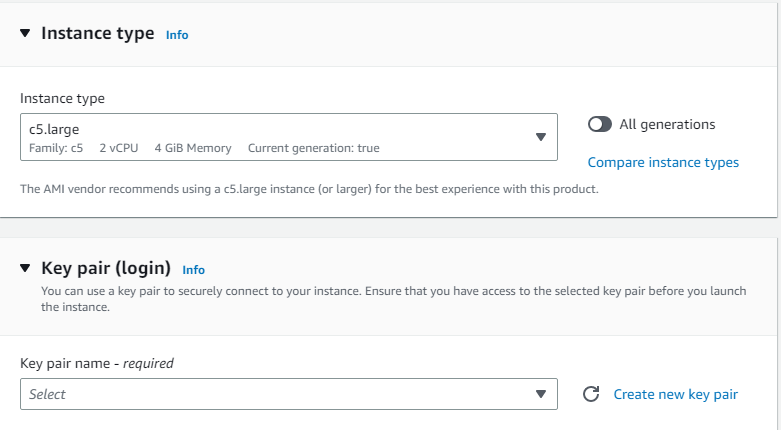Click the refresh key pairs icon
The image size is (781, 430).
(591, 394)
